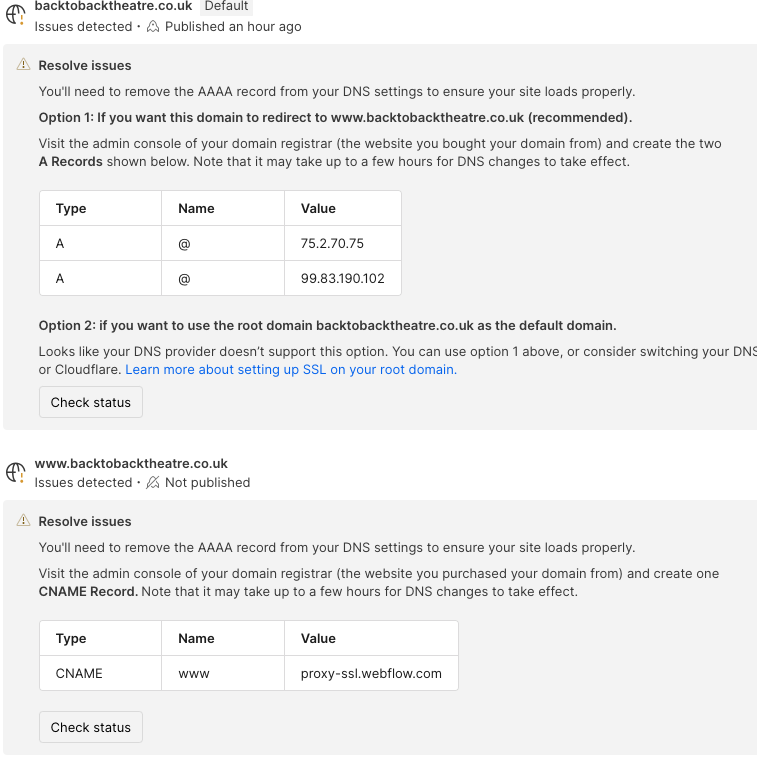Click the Not published status text
The width and height of the screenshot is (757, 783).
pos(207,483)
